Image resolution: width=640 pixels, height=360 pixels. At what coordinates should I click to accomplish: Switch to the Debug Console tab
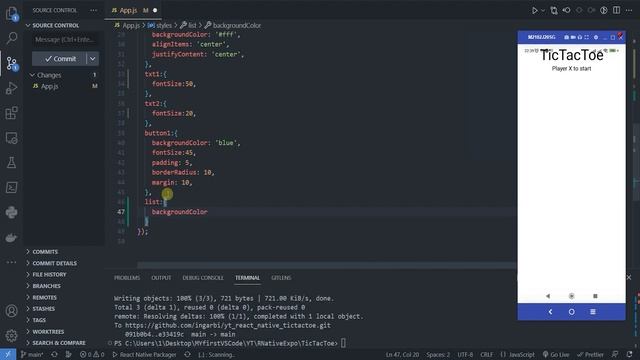[x=203, y=278]
